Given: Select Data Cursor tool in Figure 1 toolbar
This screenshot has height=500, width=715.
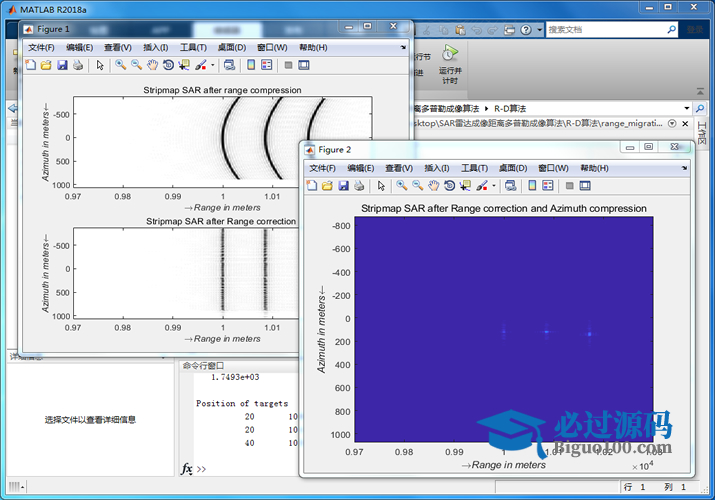Looking at the screenshot, I should [x=184, y=65].
